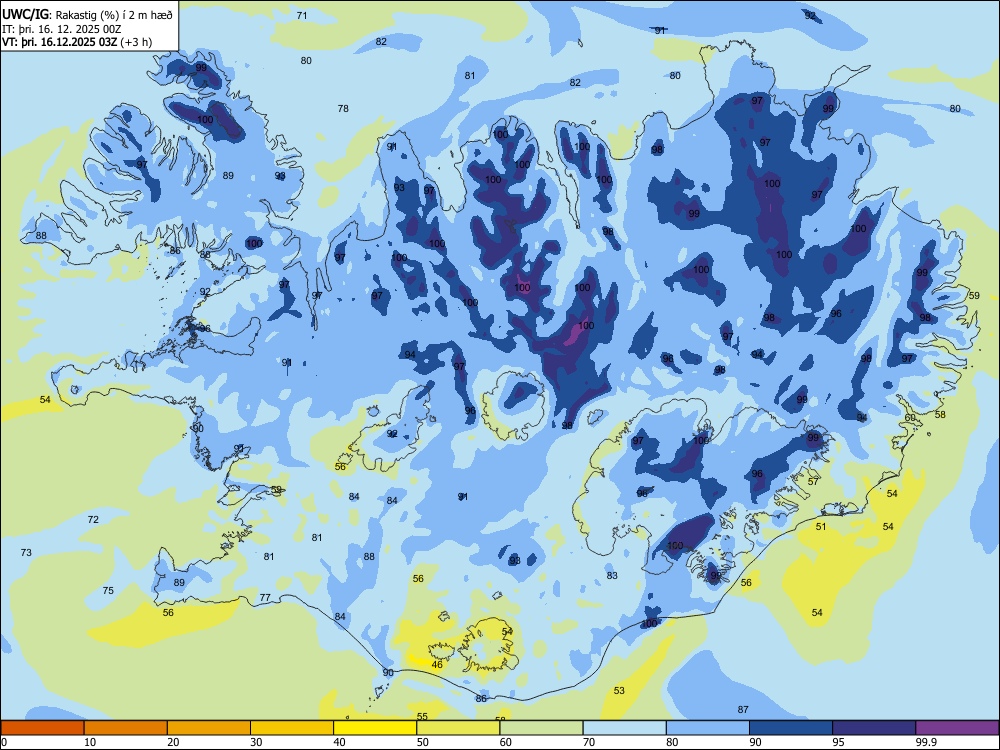The height and width of the screenshot is (750, 1000).
Task: Click the '87' value in the offshore blue patch
Action: [743, 709]
